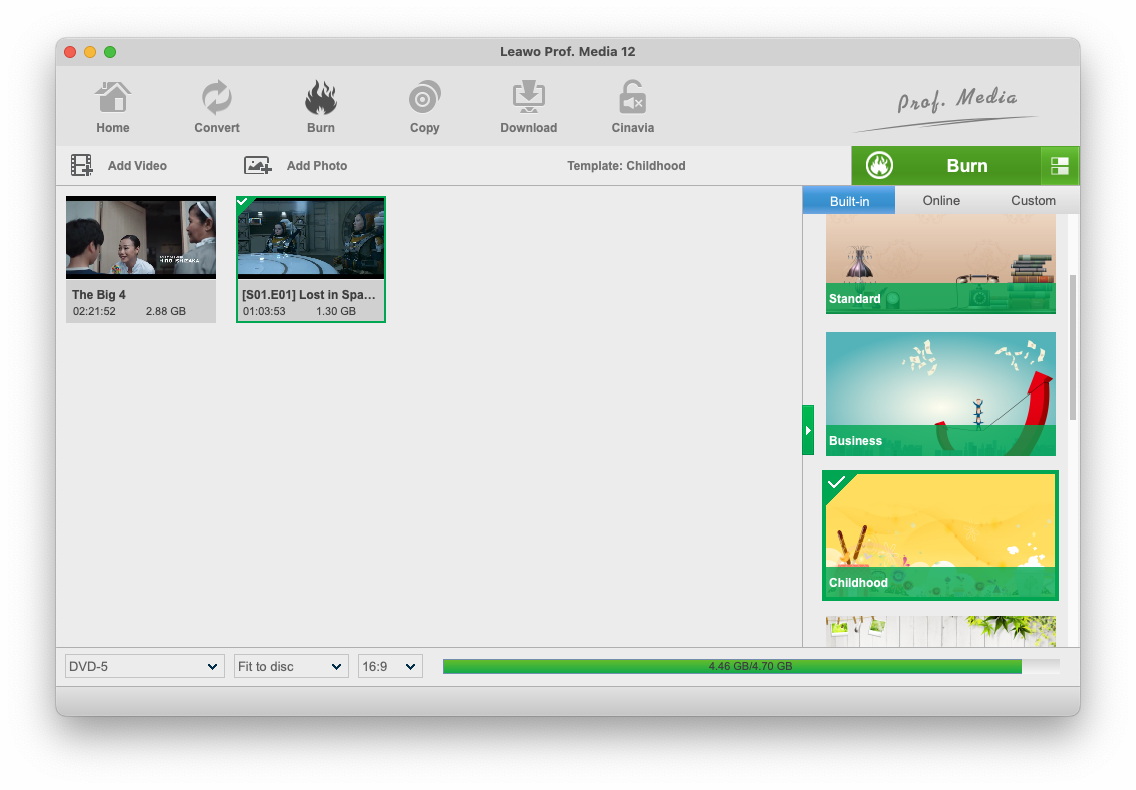Open the 16:9 aspect ratio dropdown
The image size is (1136, 790).
click(390, 666)
